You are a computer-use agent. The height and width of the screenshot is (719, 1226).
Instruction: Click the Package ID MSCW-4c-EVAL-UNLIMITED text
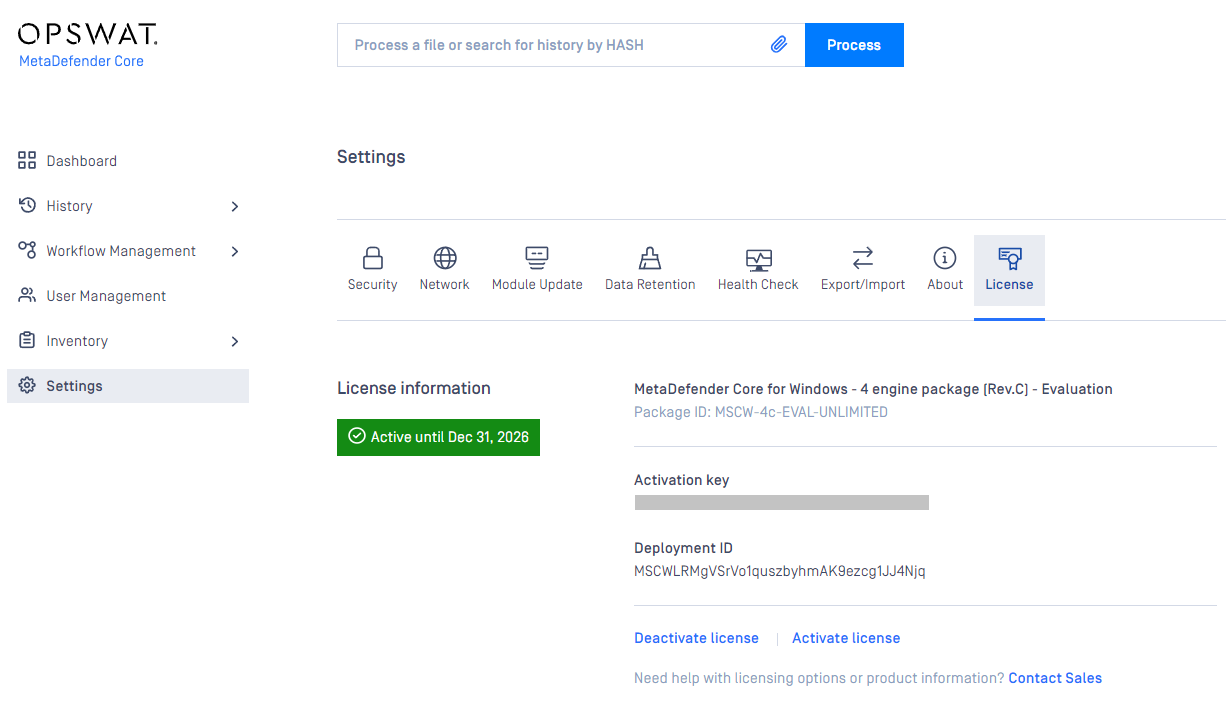point(761,412)
